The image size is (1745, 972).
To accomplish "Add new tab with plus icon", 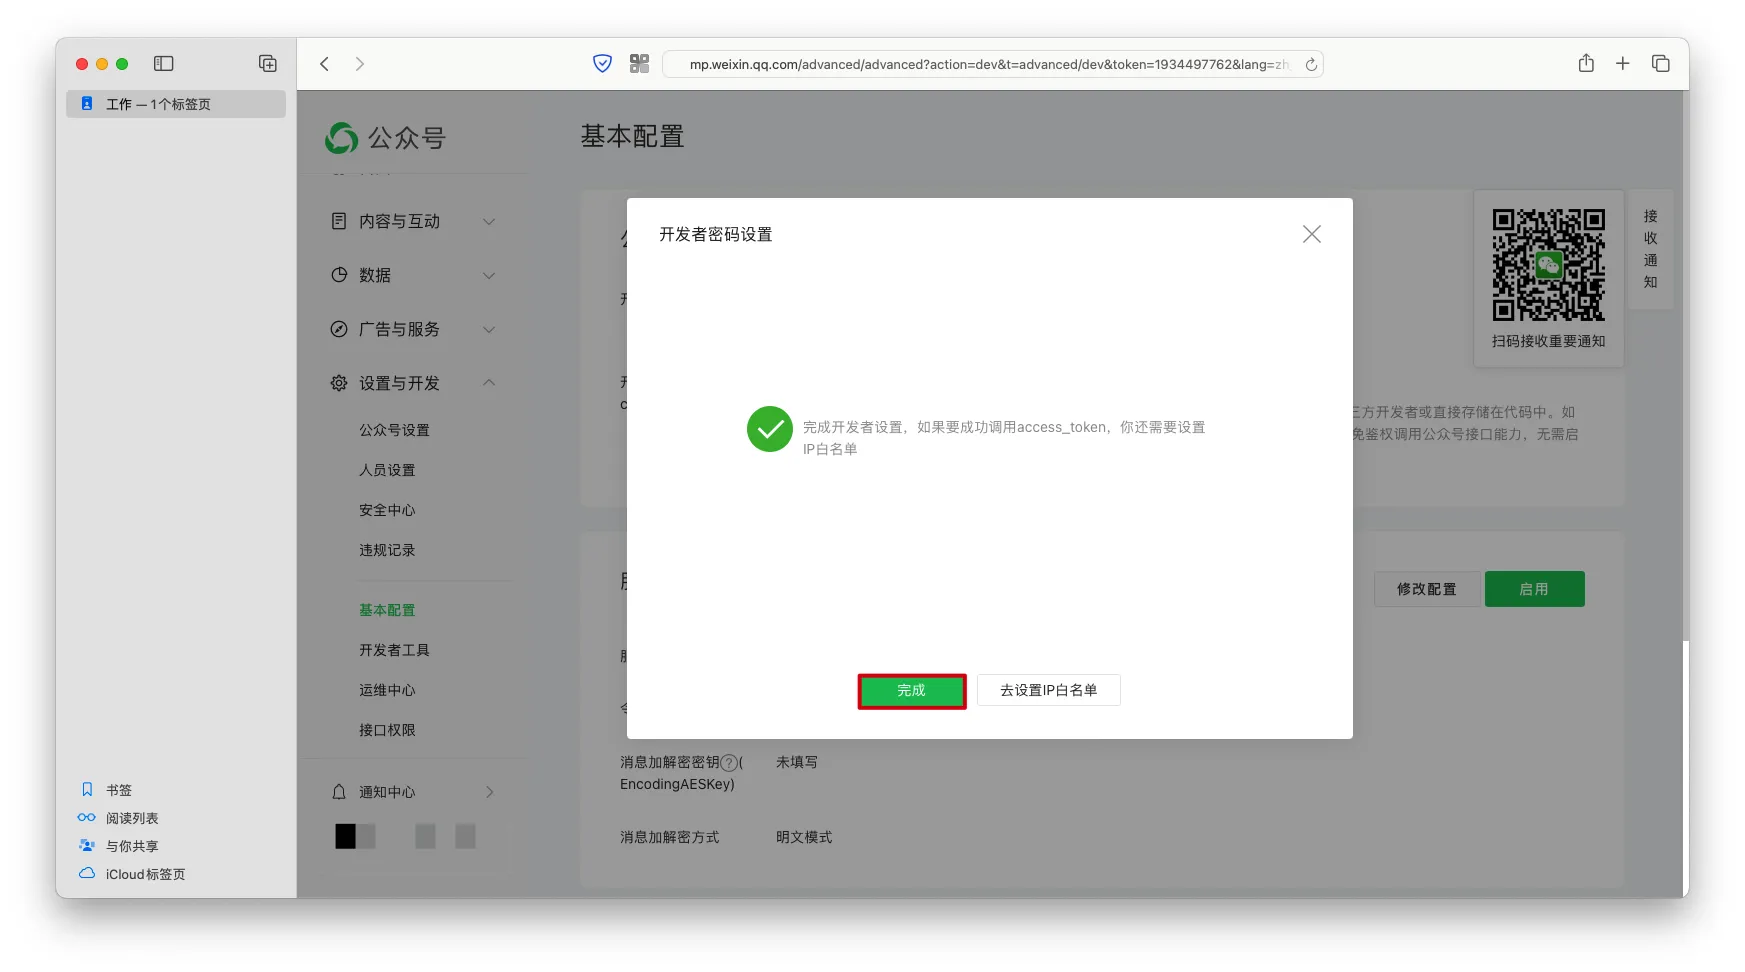I will (1622, 64).
